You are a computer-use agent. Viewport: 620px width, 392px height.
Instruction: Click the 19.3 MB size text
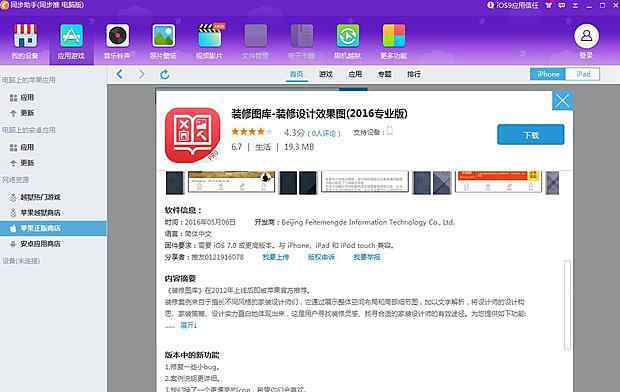point(299,147)
